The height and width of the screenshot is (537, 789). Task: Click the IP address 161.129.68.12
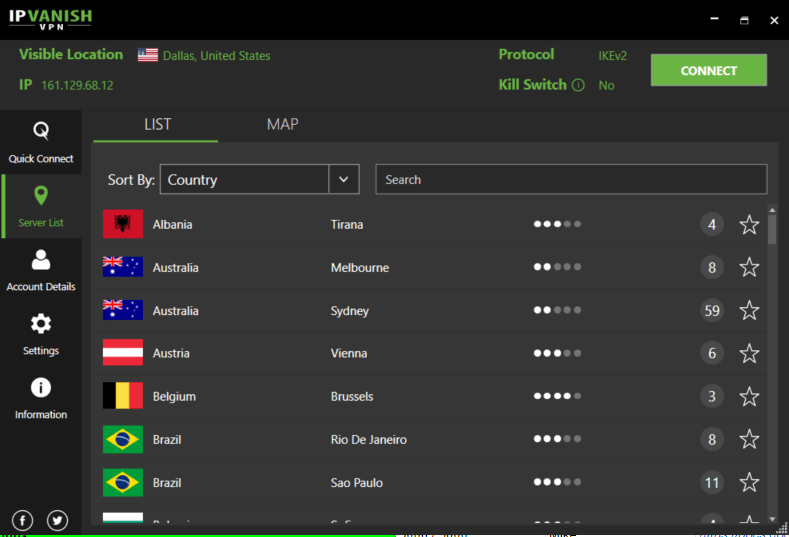pyautogui.click(x=77, y=86)
